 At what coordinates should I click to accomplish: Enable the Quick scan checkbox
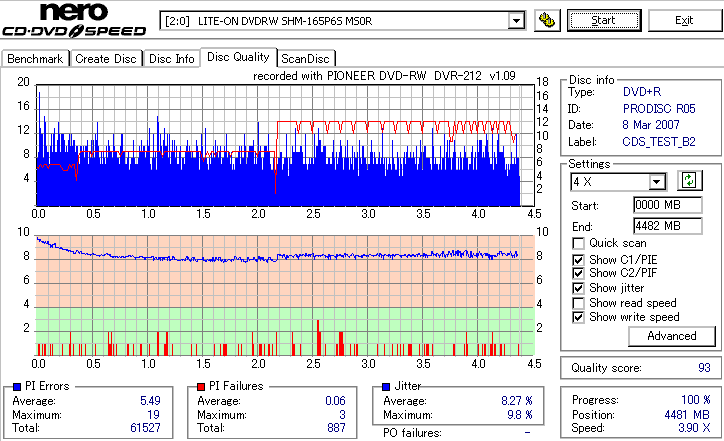[578, 243]
